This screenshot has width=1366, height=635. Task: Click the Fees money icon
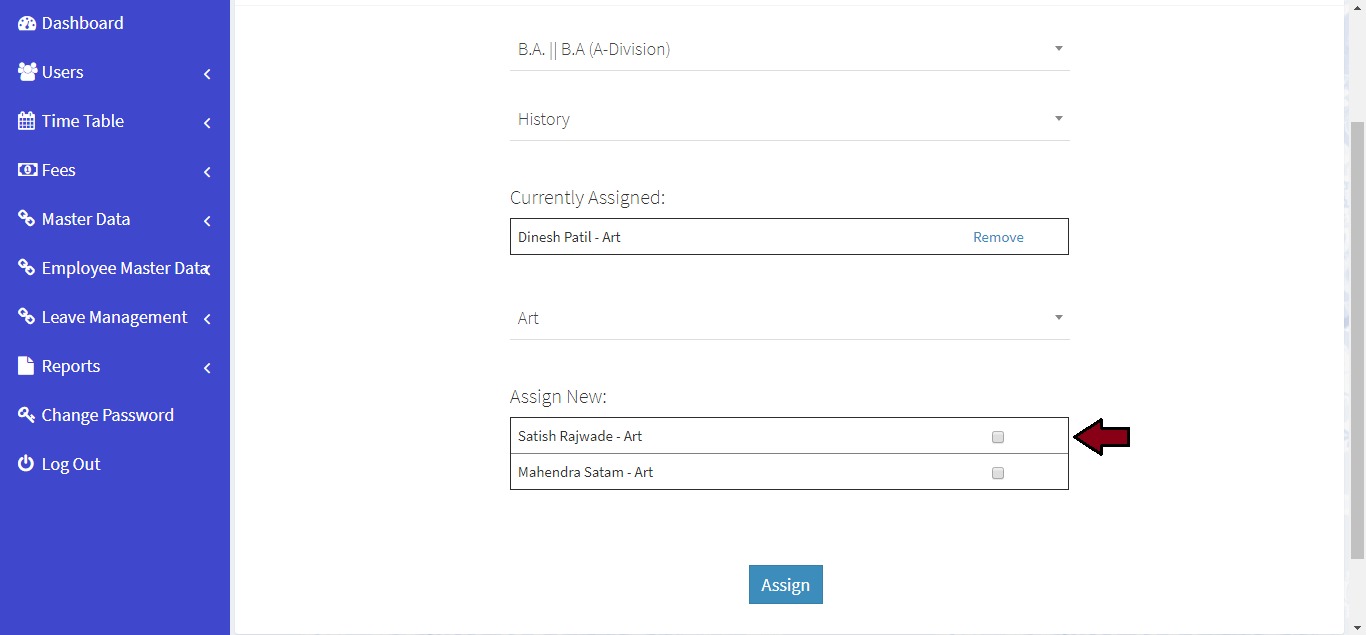point(27,170)
